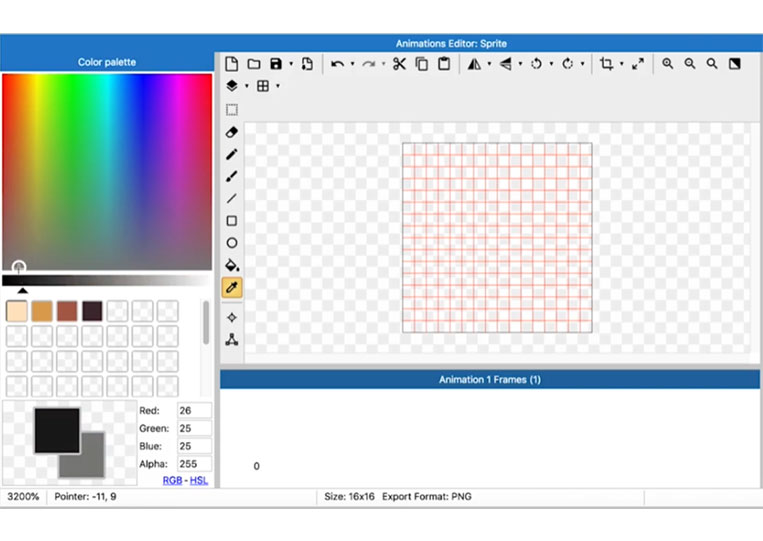
Task: Expand the rotate counter-clockwise dropdown arrow
Action: [551, 64]
